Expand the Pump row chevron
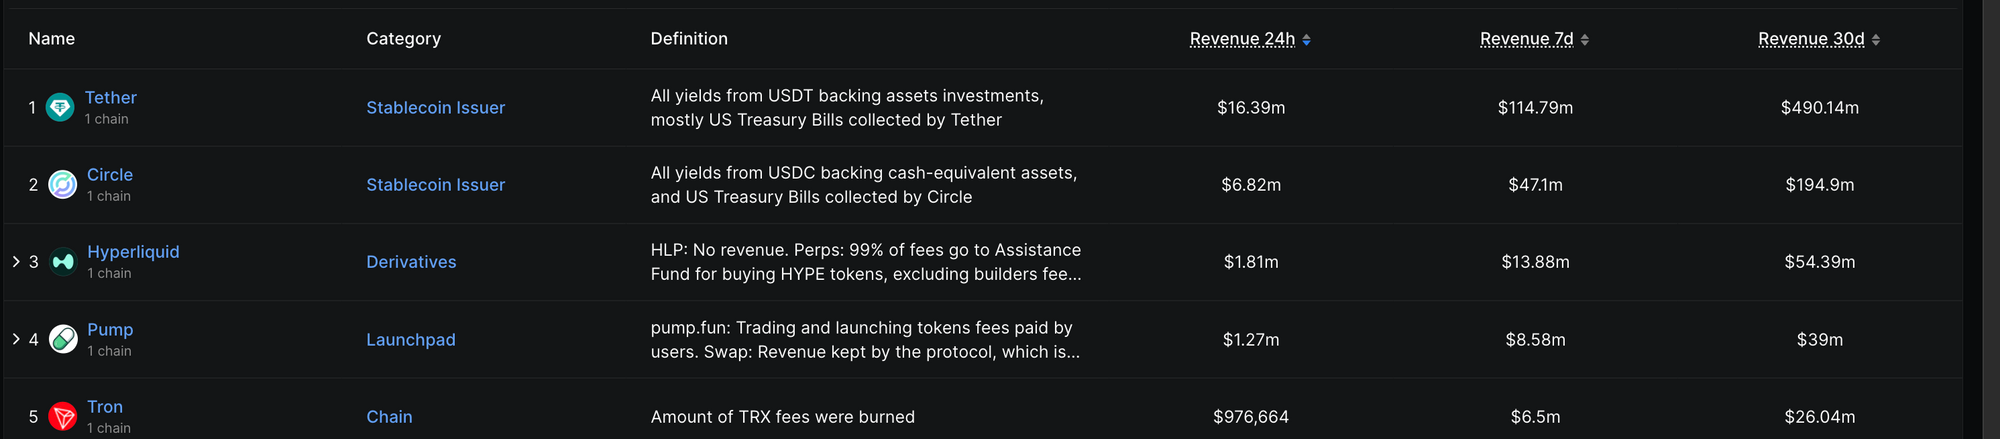This screenshot has width=2000, height=439. [x=16, y=339]
